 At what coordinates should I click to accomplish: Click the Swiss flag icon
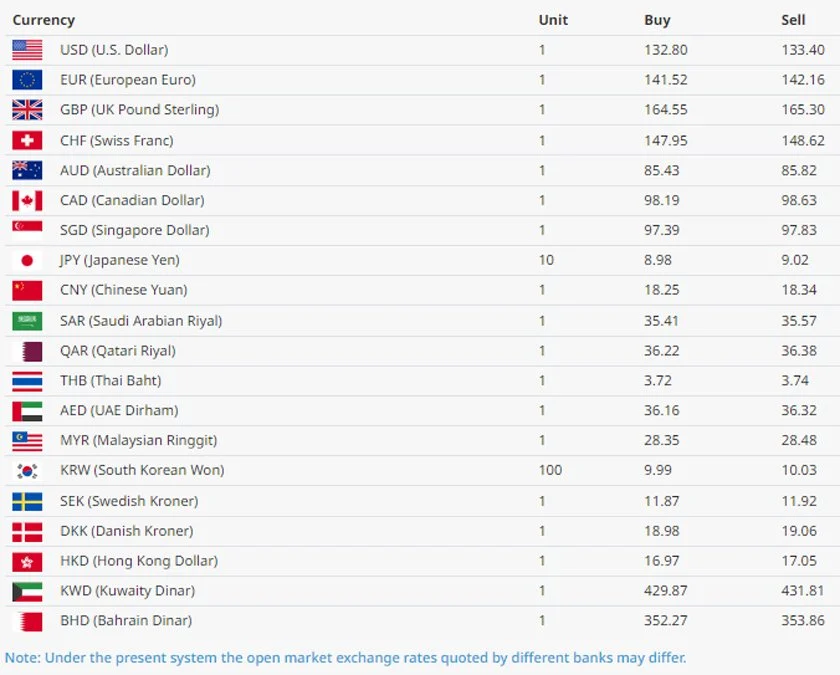click(27, 141)
